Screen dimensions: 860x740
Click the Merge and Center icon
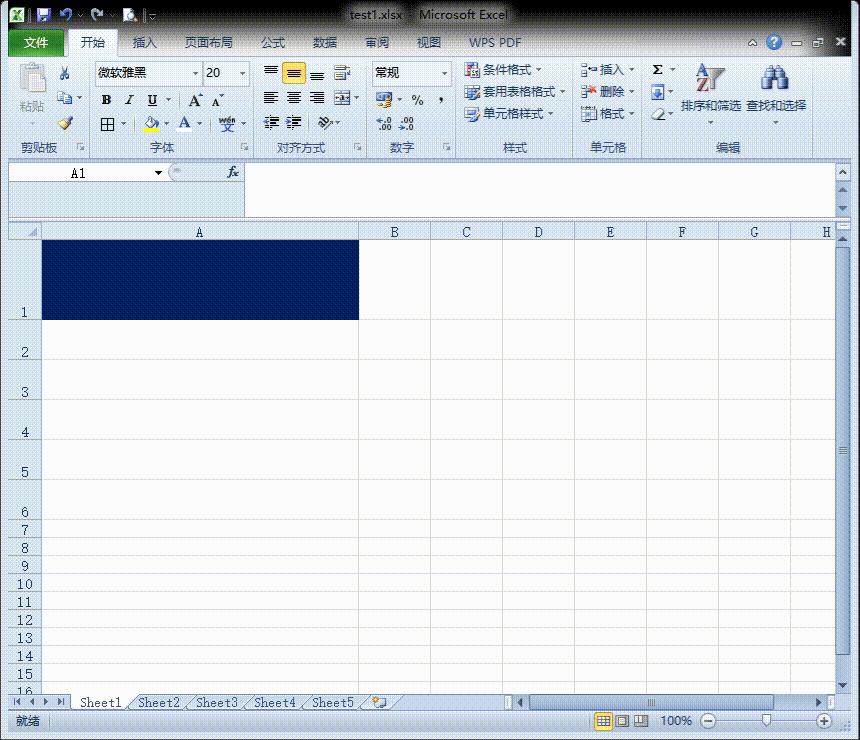click(x=343, y=98)
